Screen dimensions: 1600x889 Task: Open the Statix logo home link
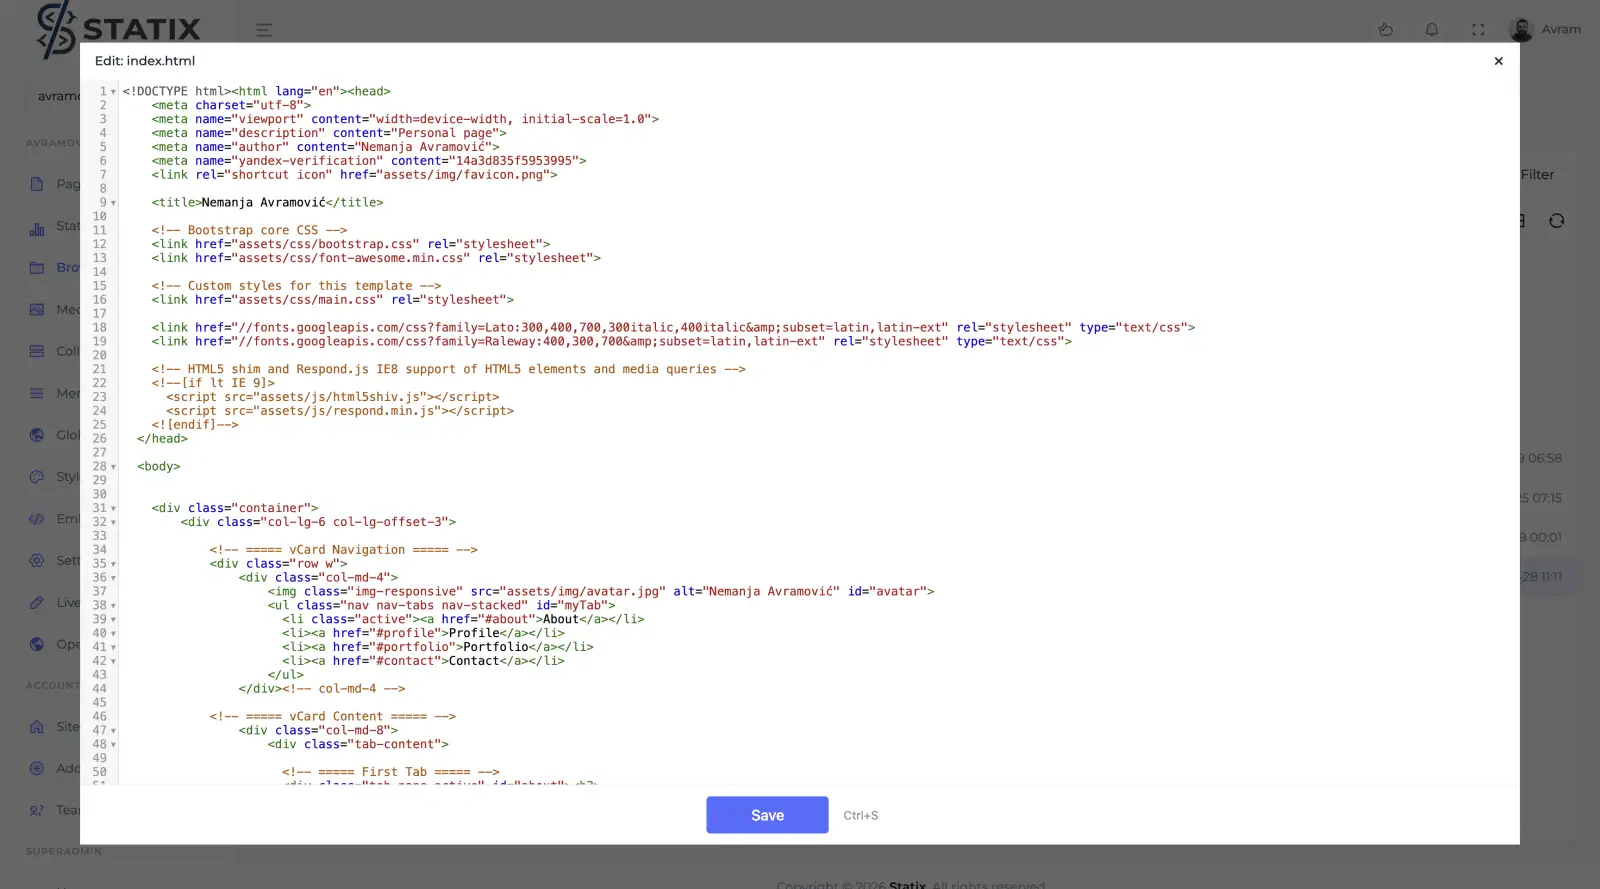pyautogui.click(x=118, y=29)
